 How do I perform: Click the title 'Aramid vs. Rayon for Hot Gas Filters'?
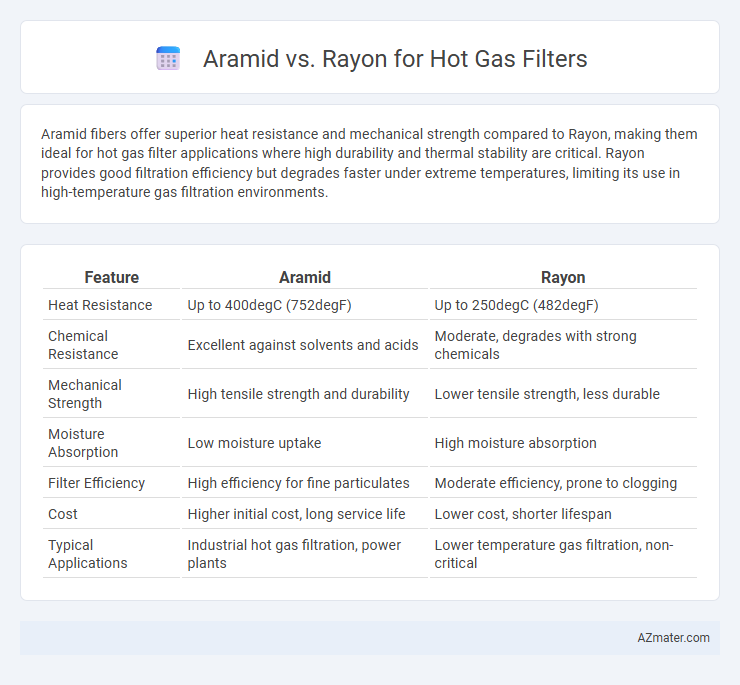click(395, 59)
